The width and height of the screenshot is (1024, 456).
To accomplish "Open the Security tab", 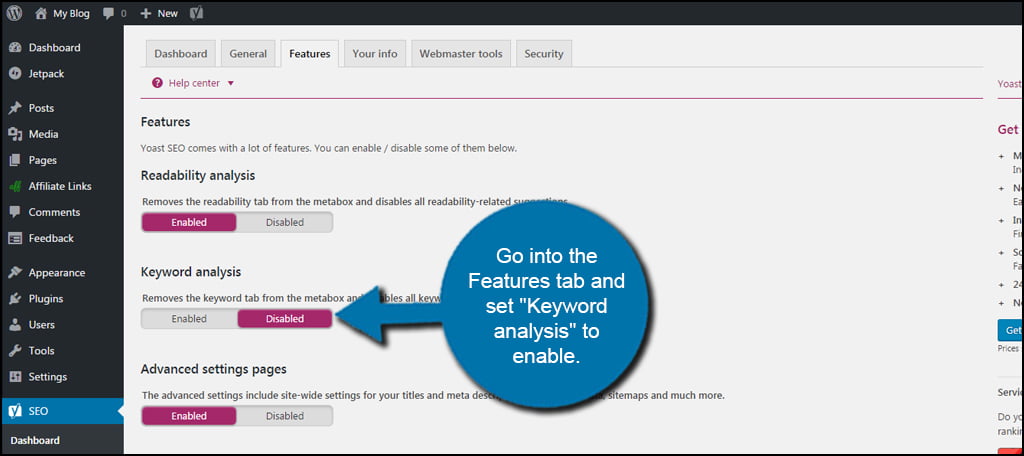I will 544,54.
